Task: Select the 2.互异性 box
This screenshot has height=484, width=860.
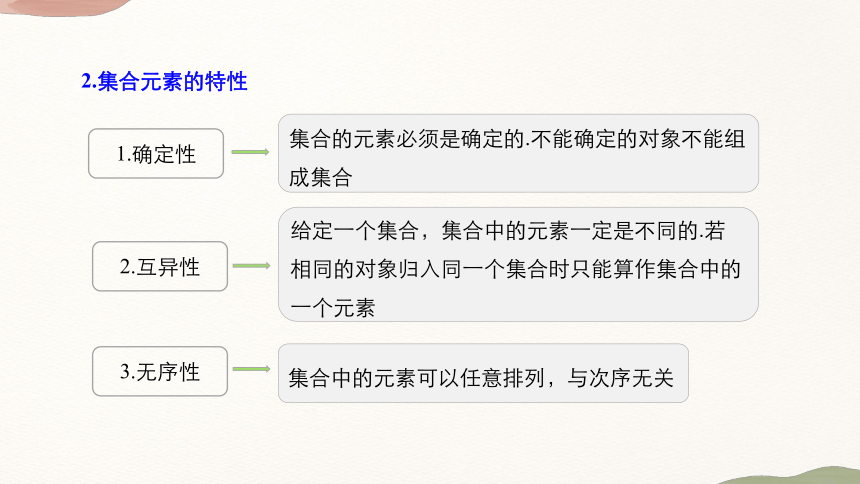Action: [160, 266]
